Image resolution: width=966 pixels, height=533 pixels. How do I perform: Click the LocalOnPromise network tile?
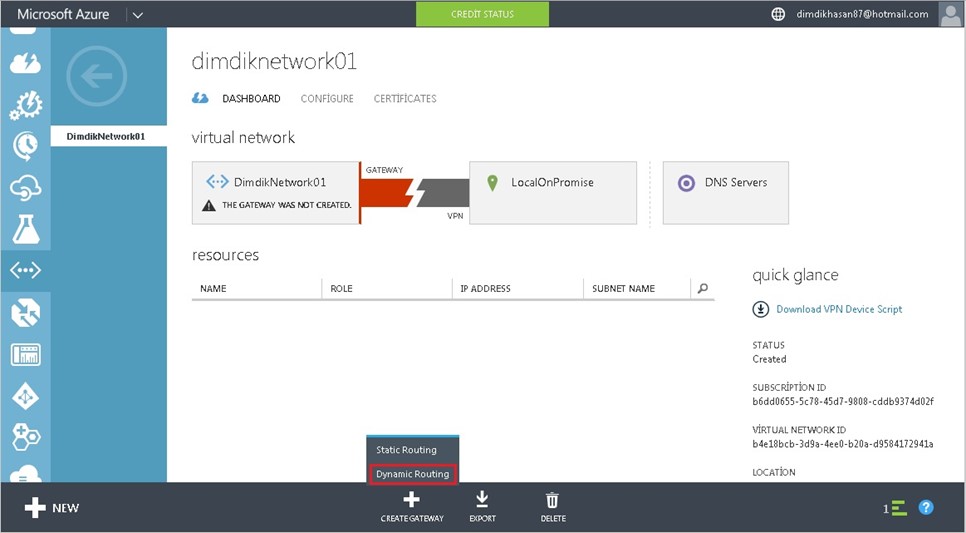[x=553, y=193]
